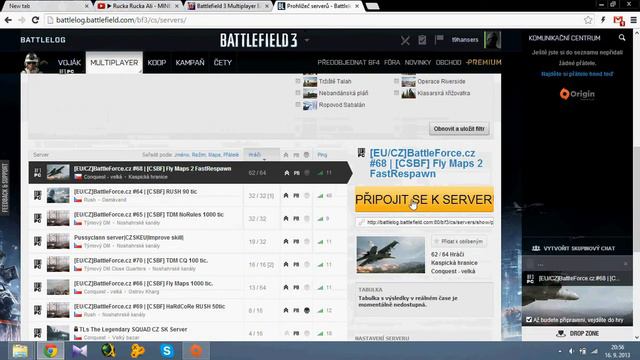Click the Battlelog logo
Viewport: 640px width, 360px height.
click(43, 40)
